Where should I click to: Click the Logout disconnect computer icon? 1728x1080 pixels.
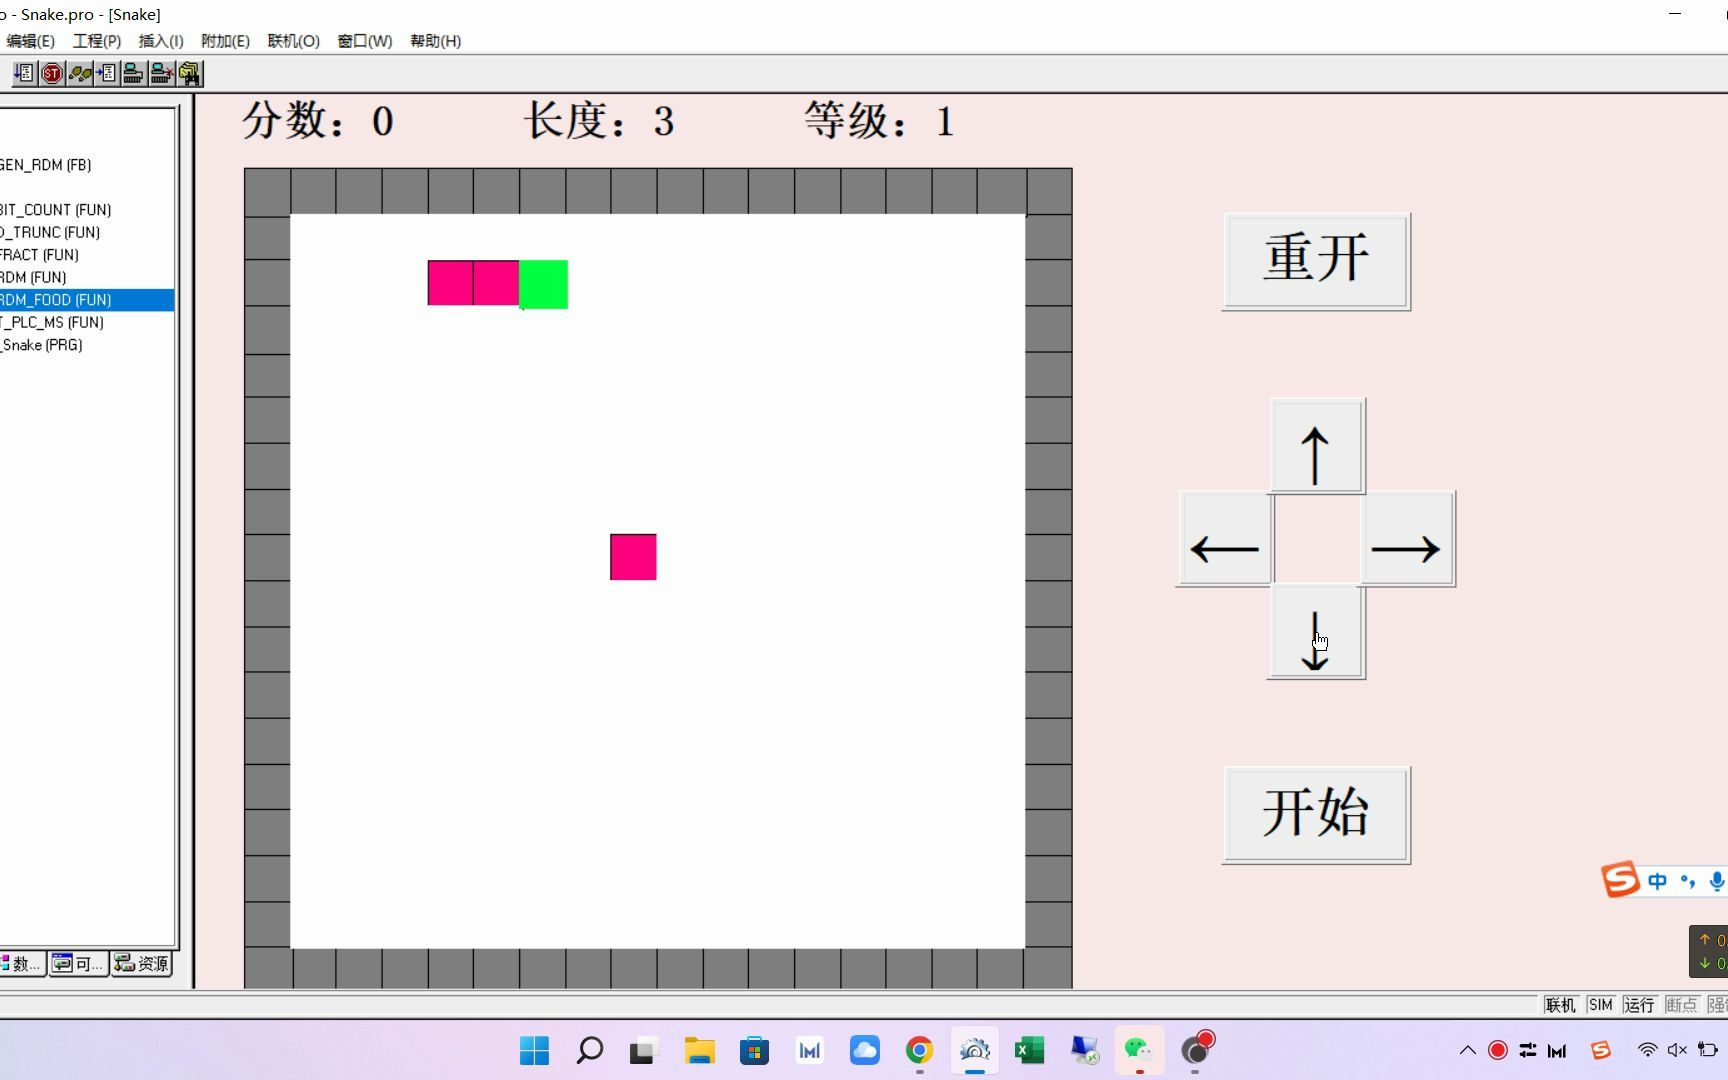tap(161, 73)
